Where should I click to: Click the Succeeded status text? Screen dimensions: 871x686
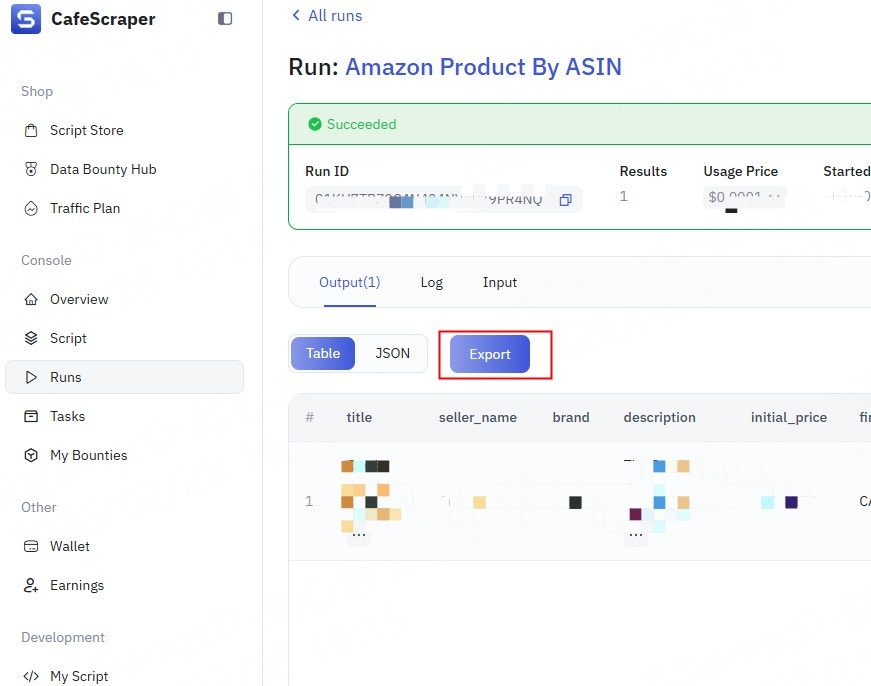click(361, 124)
